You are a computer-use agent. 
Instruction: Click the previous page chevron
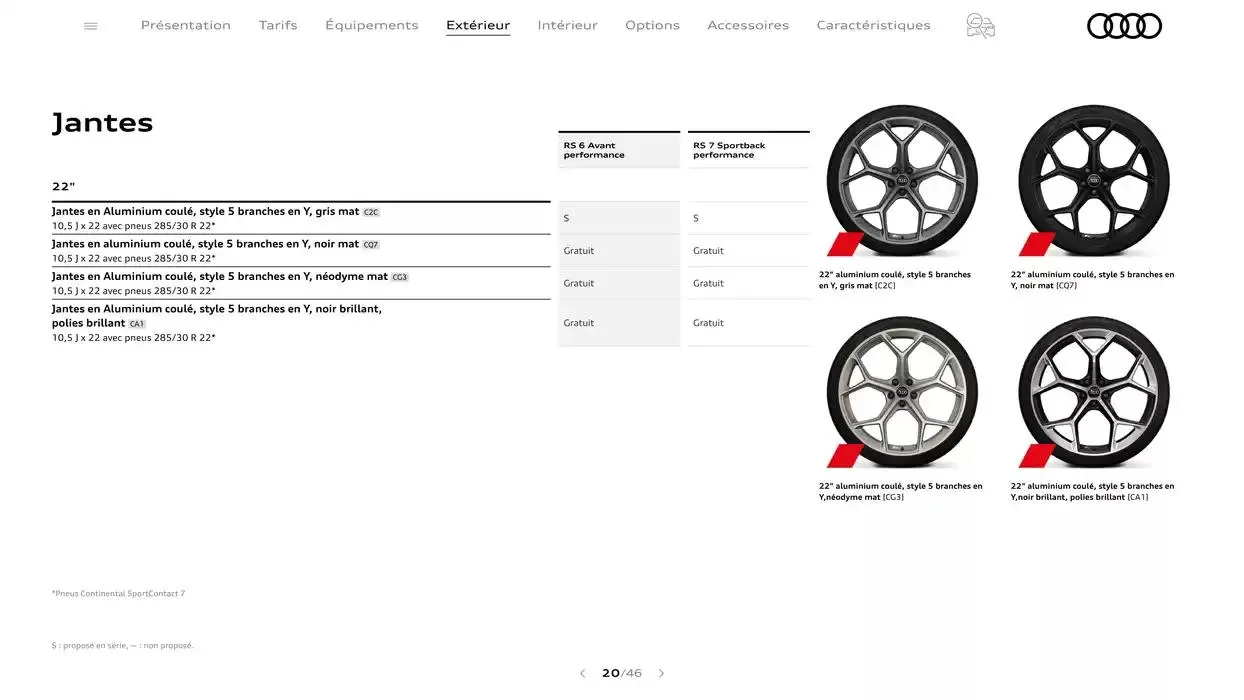pos(583,673)
